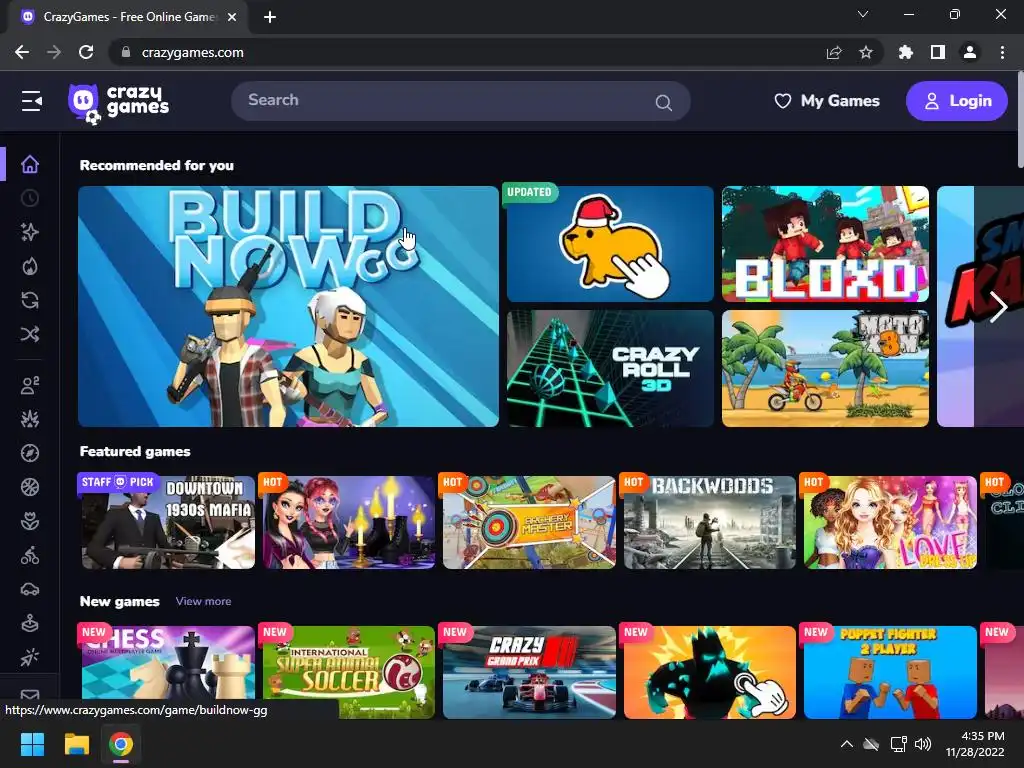Viewport: 1024px width, 768px height.
Task: Open the Updated refresh sidebar icon
Action: point(30,300)
